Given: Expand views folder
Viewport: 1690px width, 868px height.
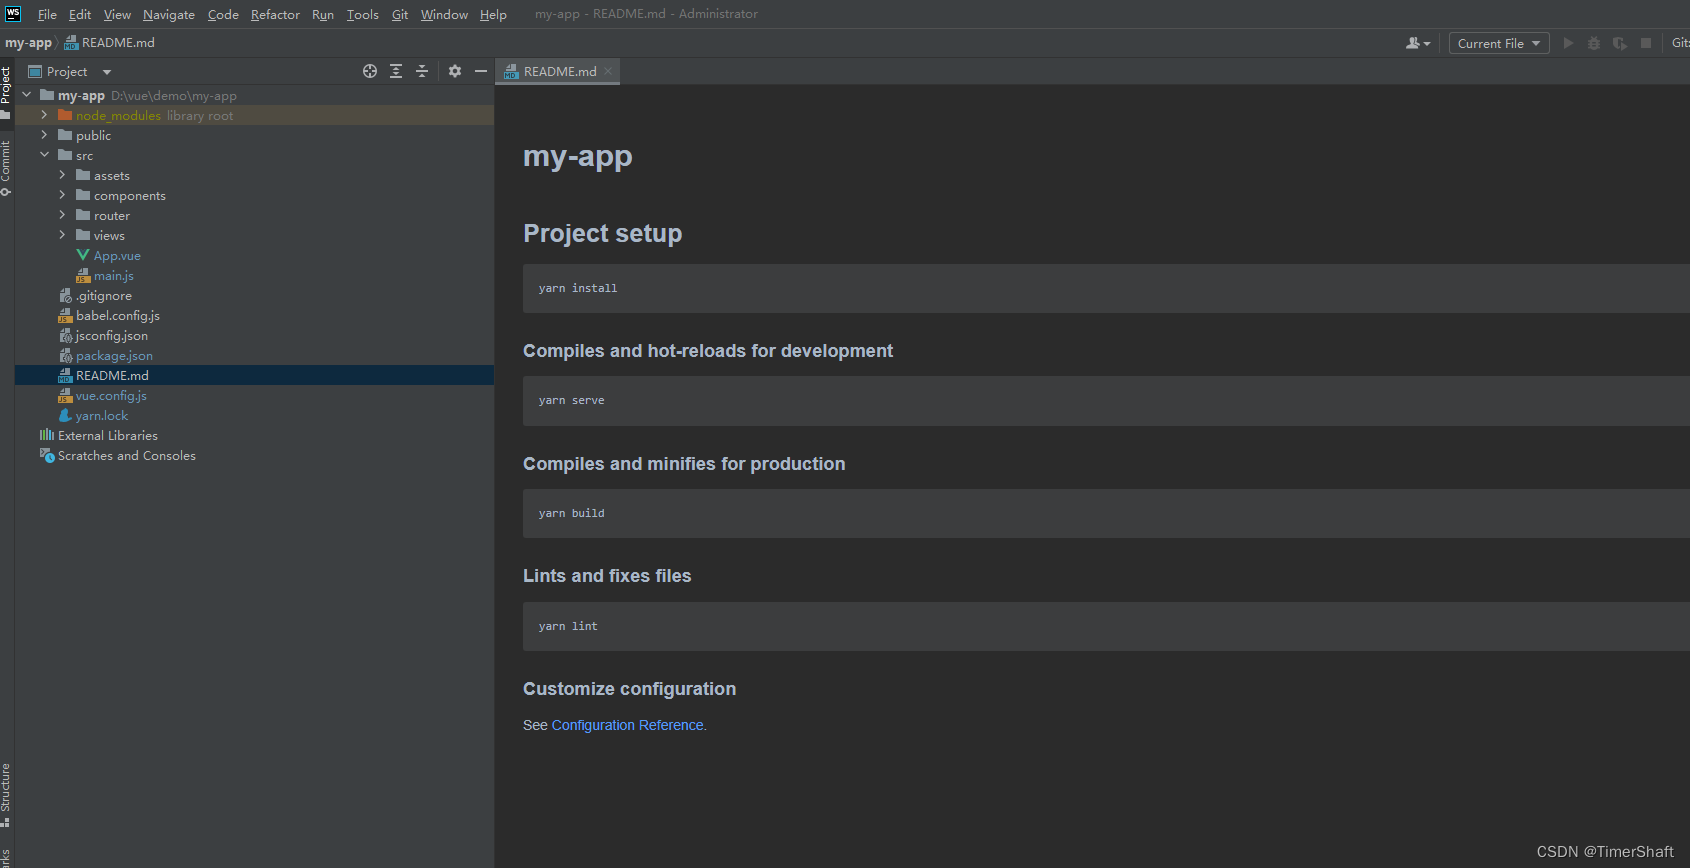Looking at the screenshot, I should pyautogui.click(x=63, y=235).
